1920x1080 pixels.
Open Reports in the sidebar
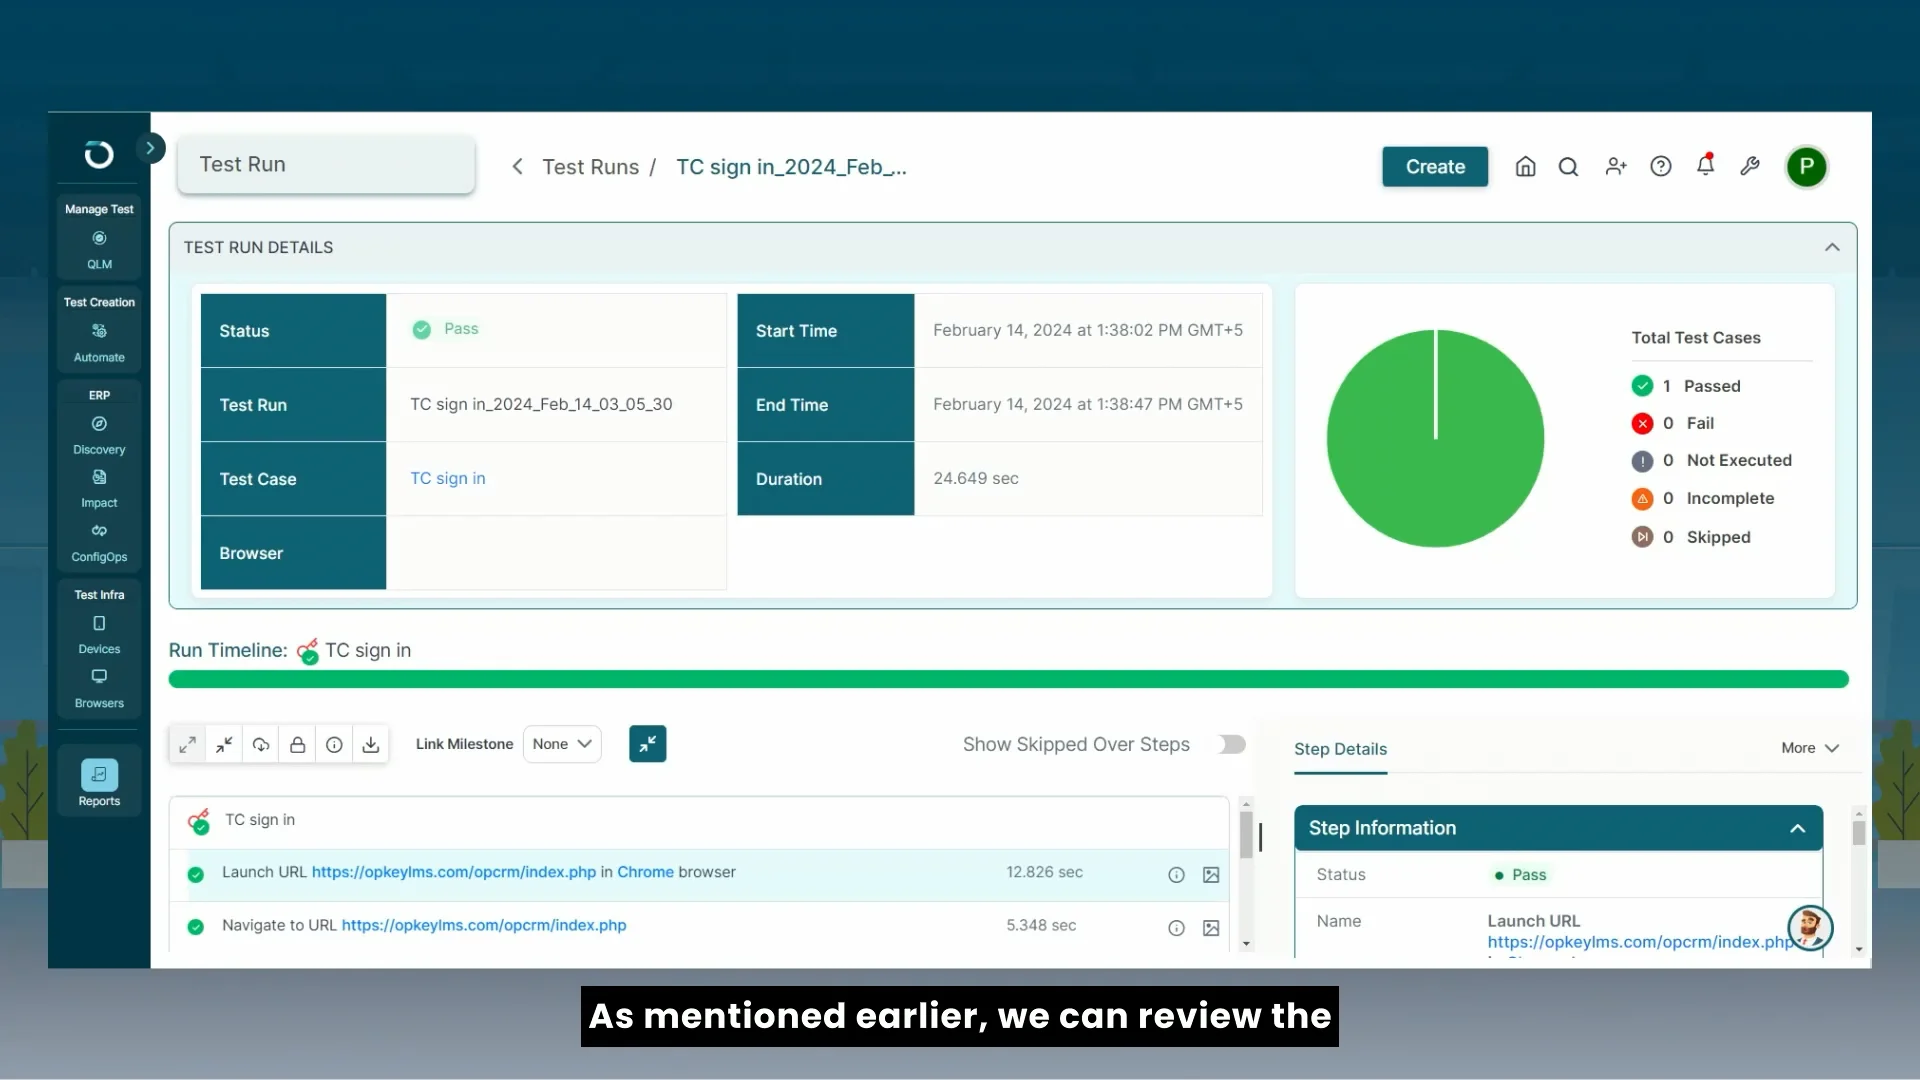99,783
